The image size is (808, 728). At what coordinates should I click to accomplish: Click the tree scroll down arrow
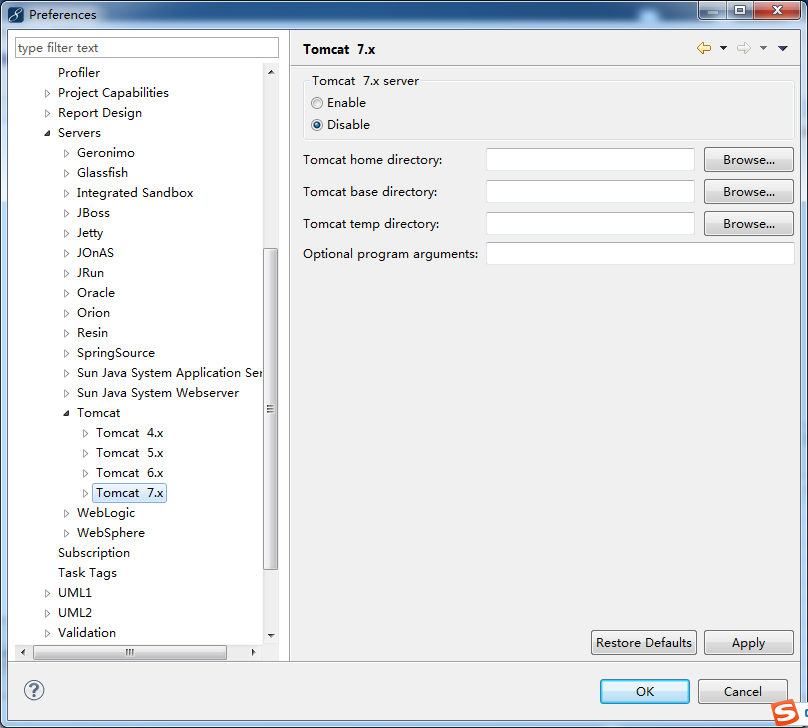pyautogui.click(x=271, y=635)
